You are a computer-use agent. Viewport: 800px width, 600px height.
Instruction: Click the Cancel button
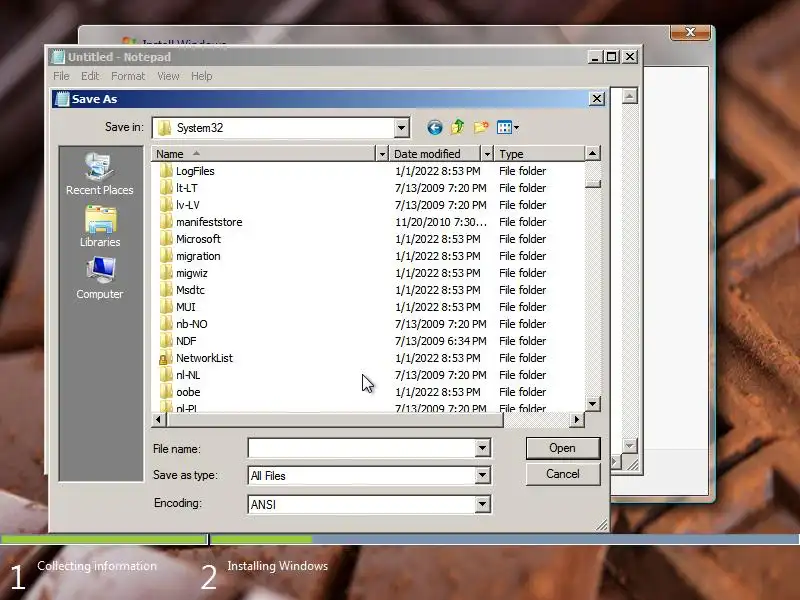coord(563,474)
